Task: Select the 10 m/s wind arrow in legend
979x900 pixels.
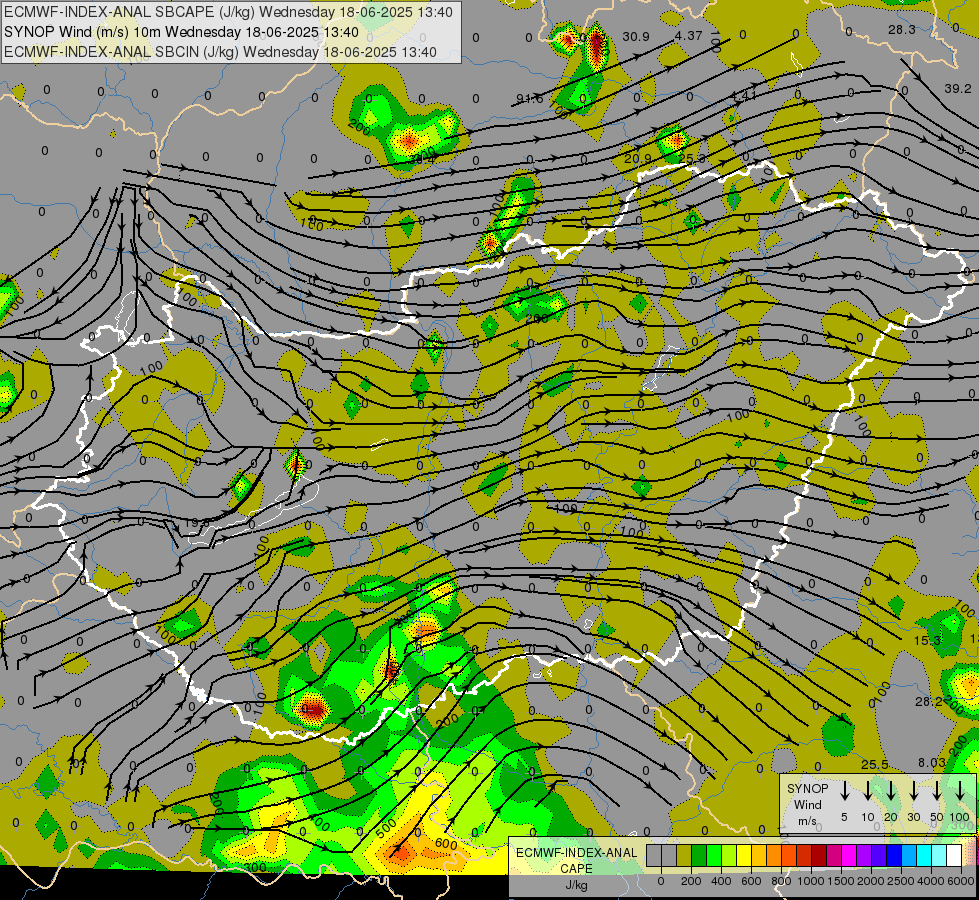Action: click(x=868, y=791)
